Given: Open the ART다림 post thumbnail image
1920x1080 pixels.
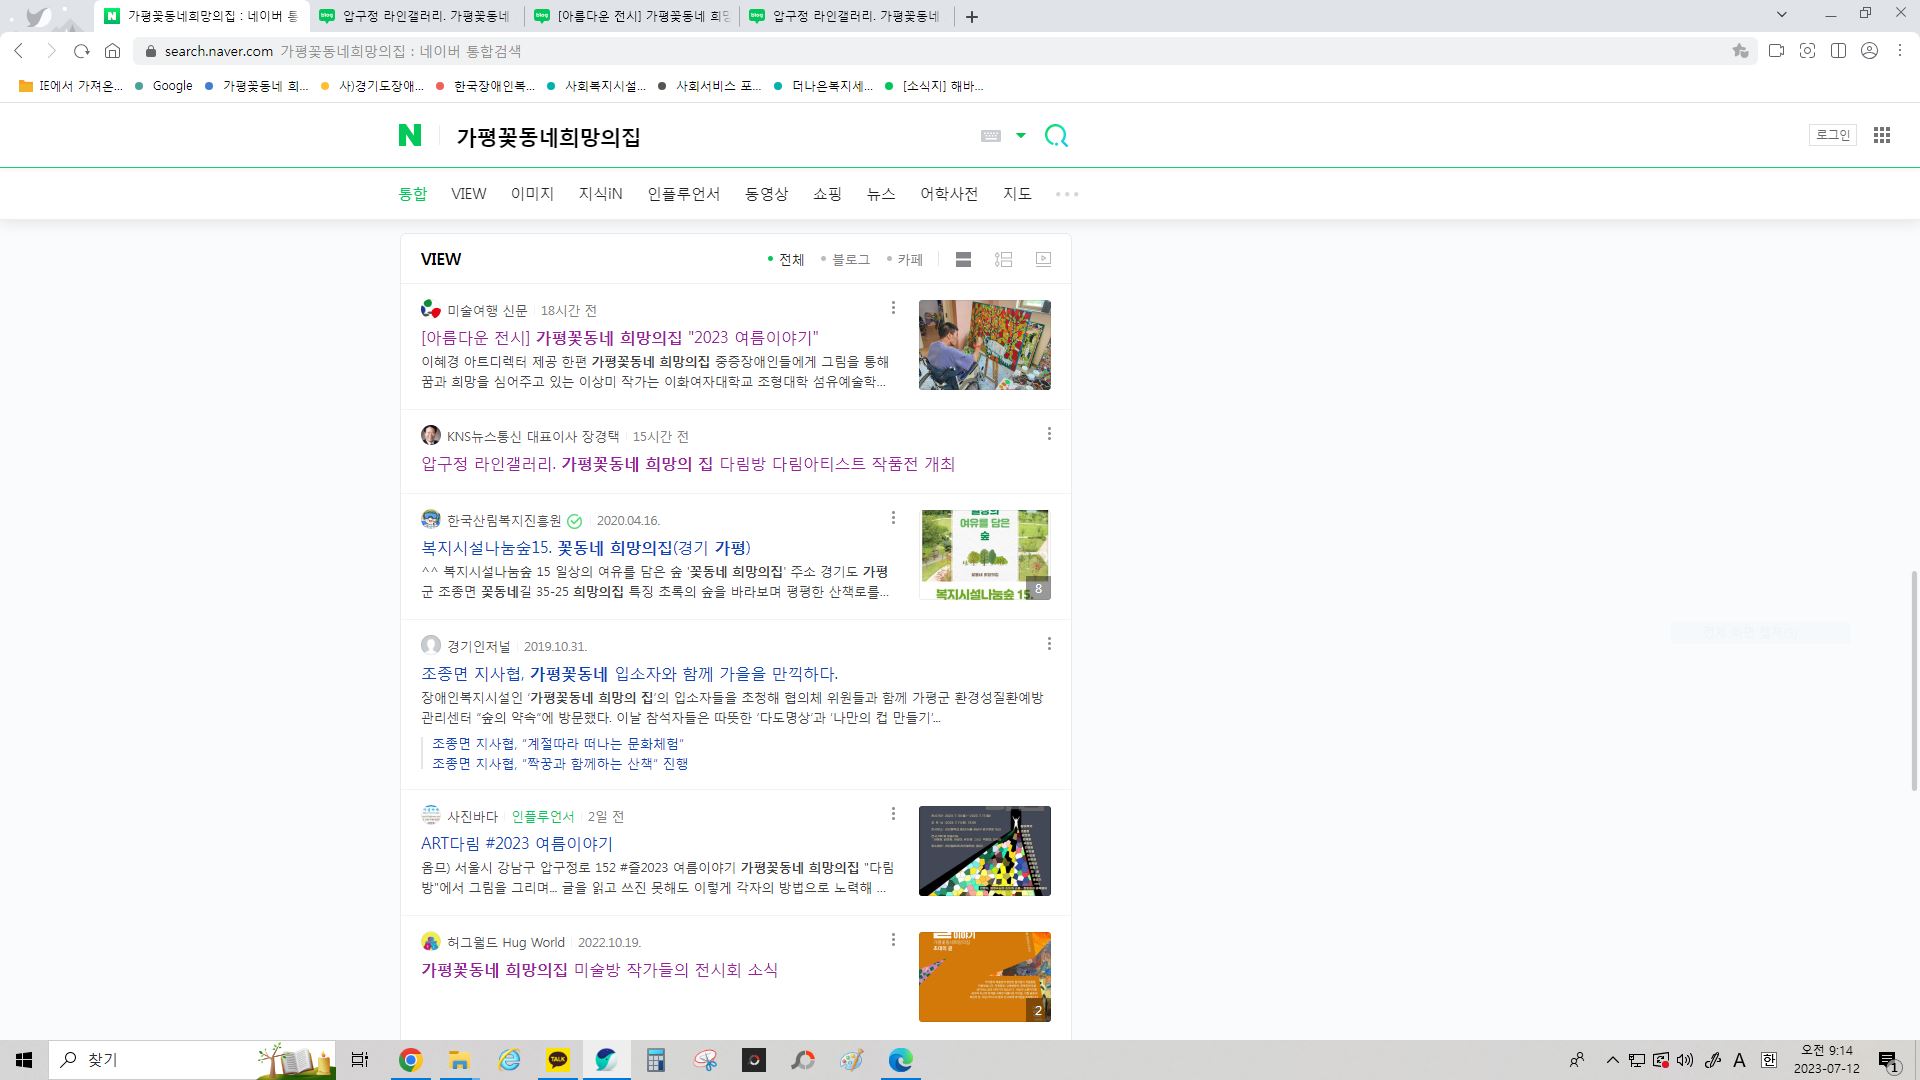Looking at the screenshot, I should click(984, 851).
